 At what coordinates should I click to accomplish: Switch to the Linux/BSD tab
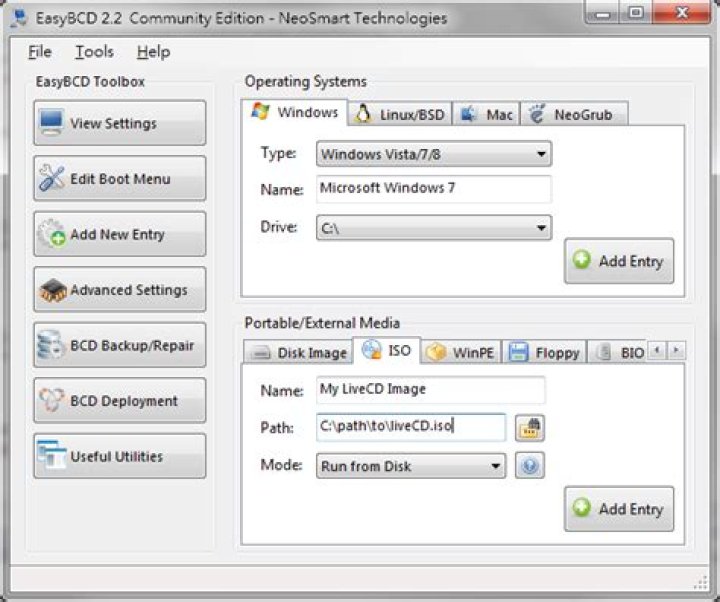400,114
